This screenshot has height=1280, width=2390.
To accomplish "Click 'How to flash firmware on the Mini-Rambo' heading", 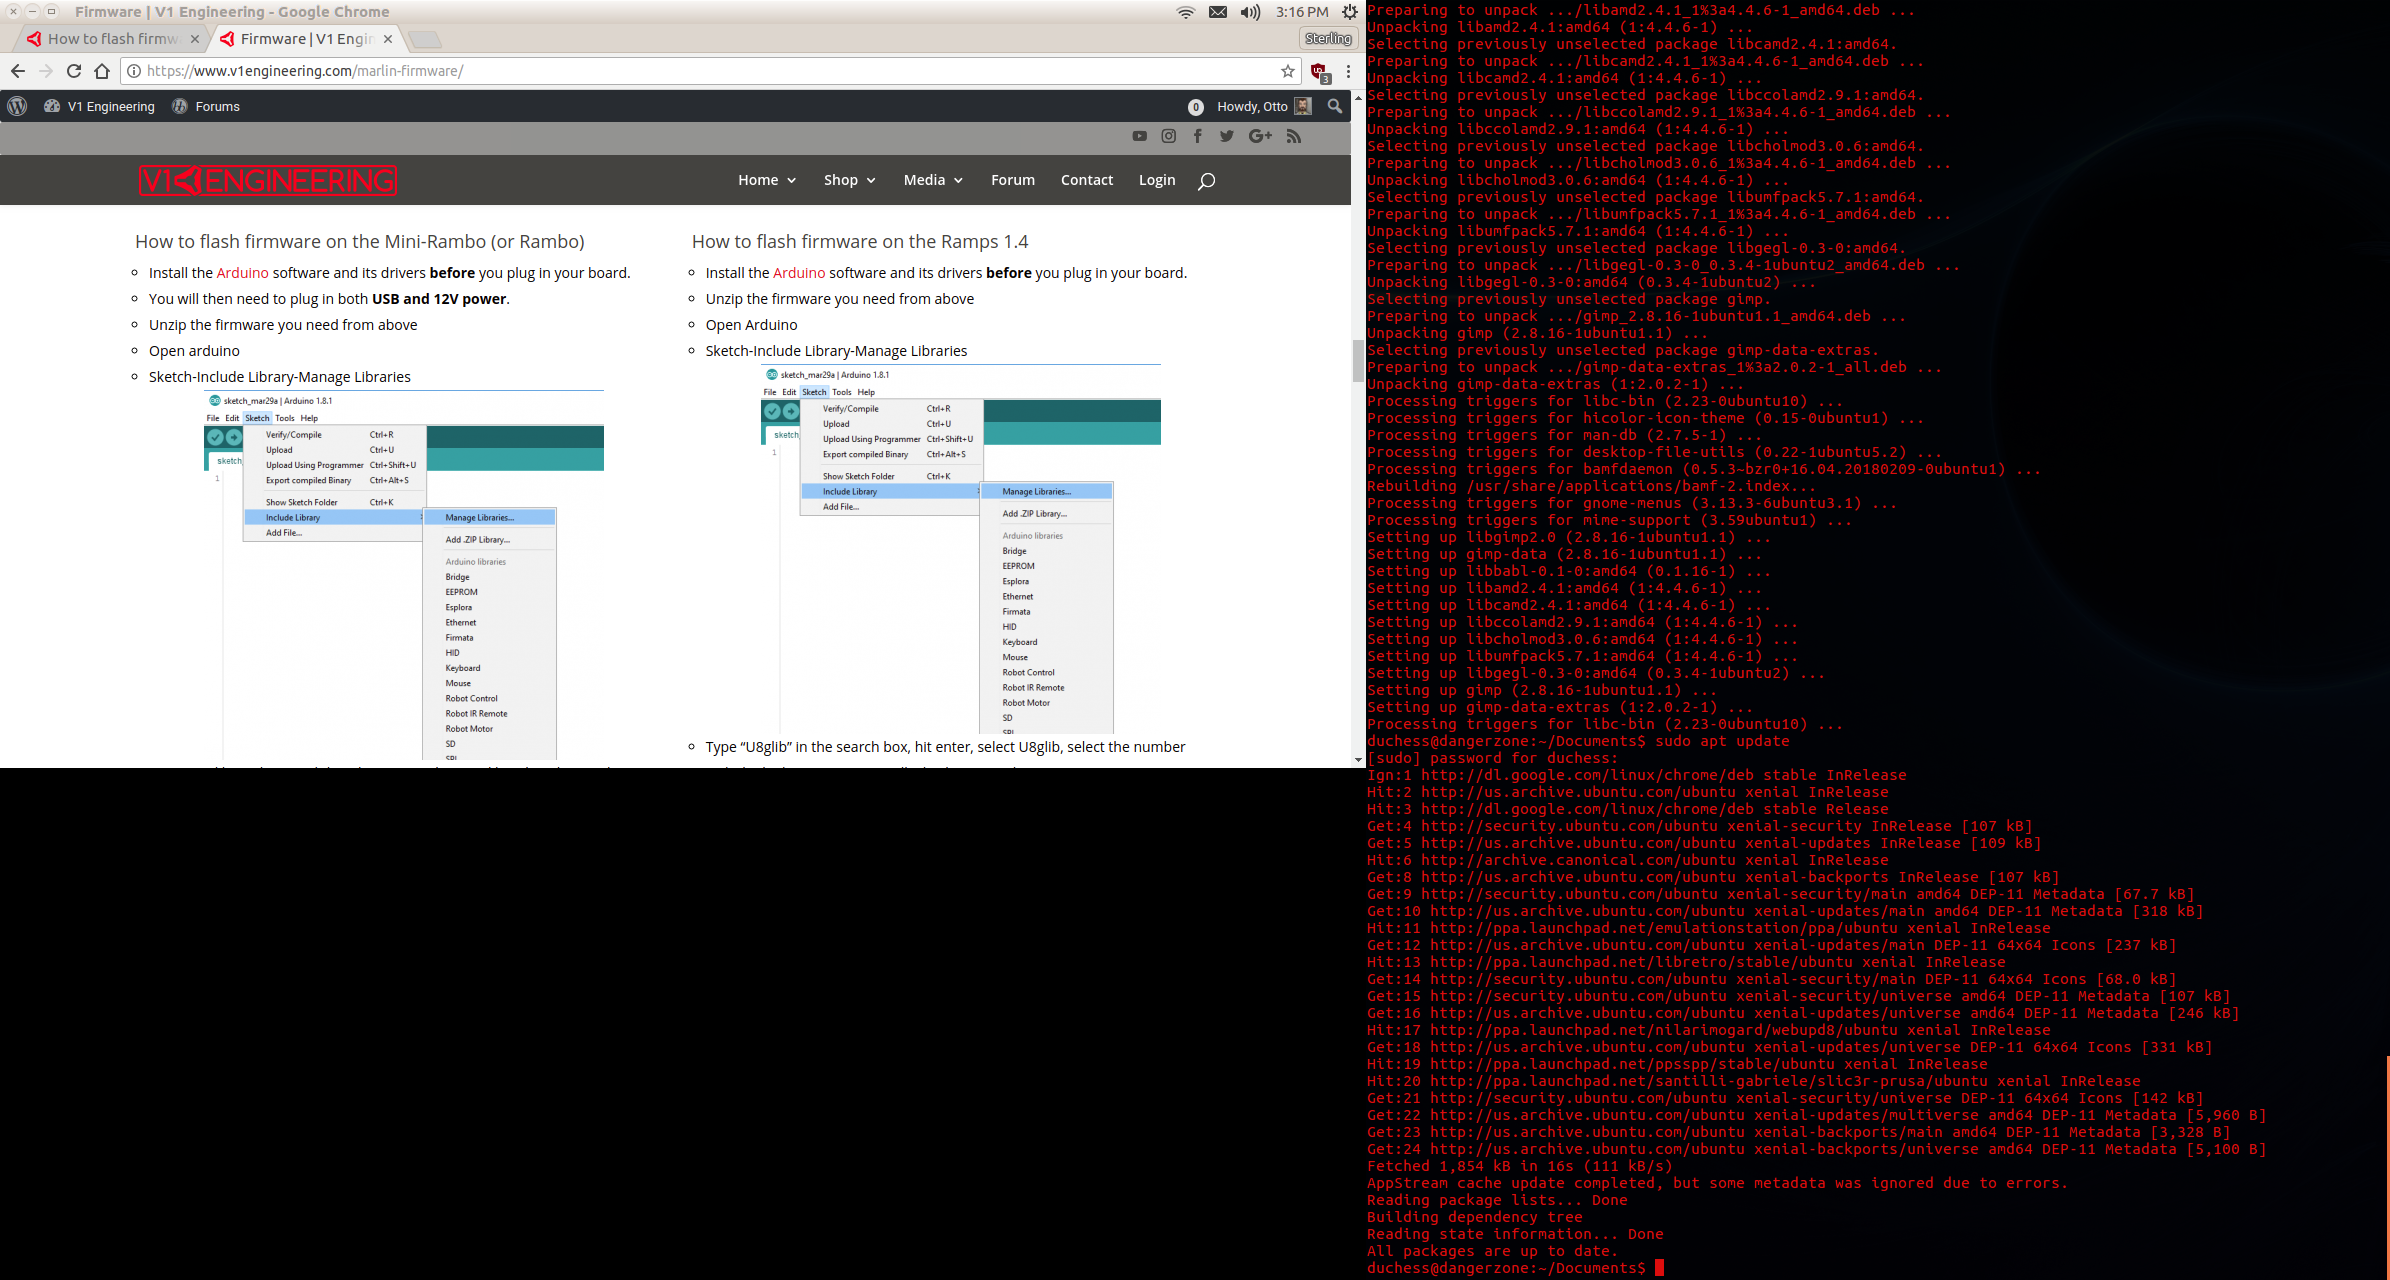I will (x=360, y=241).
